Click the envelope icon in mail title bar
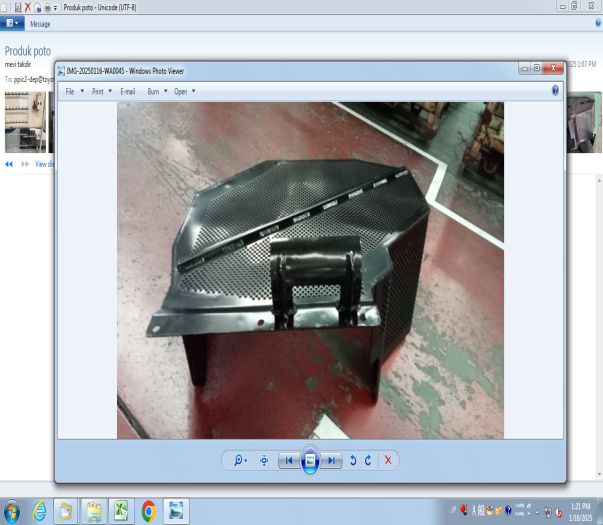This screenshot has height=525, width=603. click(x=3, y=7)
